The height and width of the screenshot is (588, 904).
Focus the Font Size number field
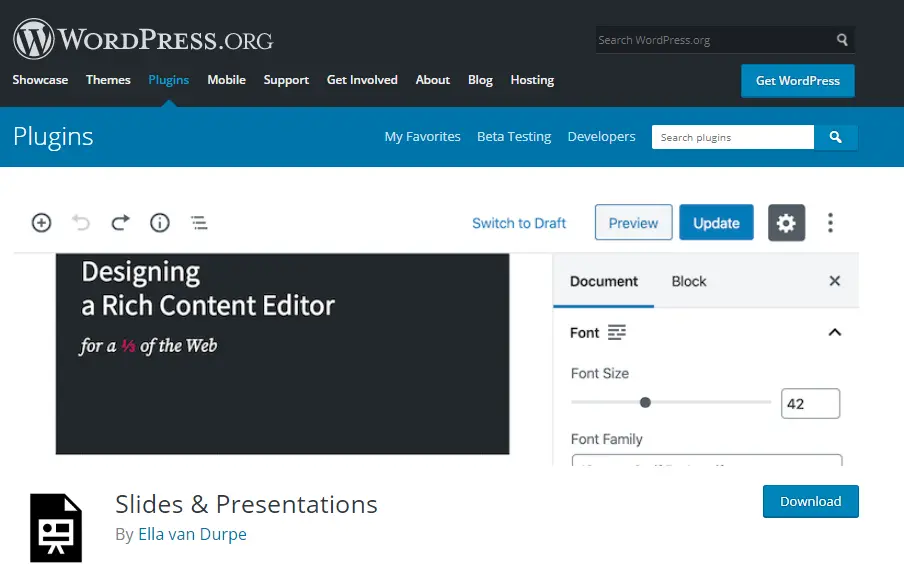810,404
